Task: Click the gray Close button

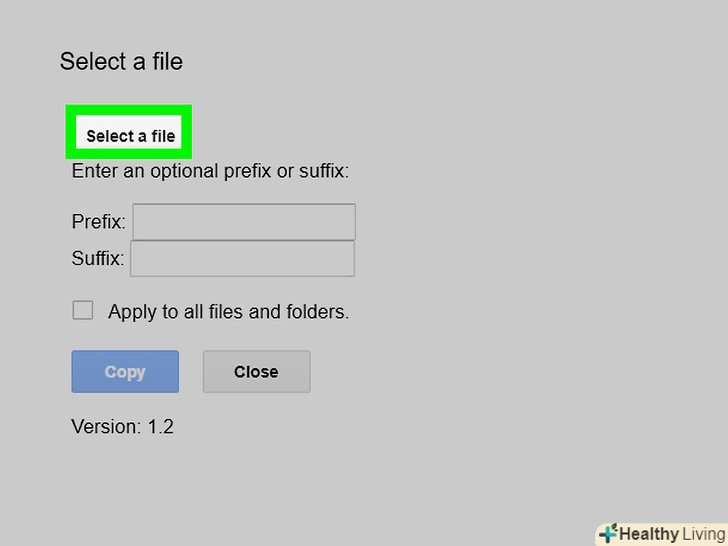Action: pos(256,372)
